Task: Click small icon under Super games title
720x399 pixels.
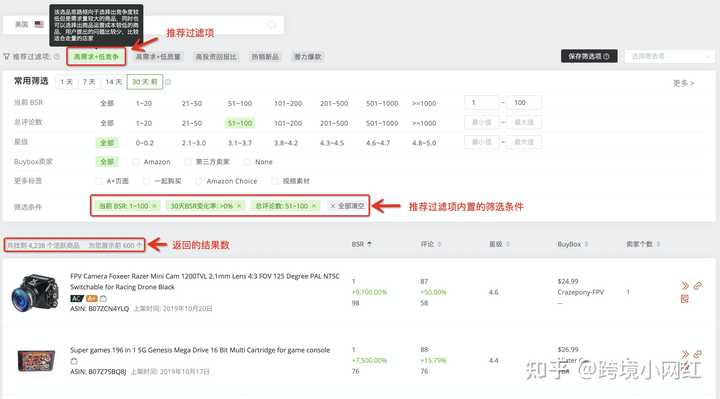Action: (x=74, y=361)
